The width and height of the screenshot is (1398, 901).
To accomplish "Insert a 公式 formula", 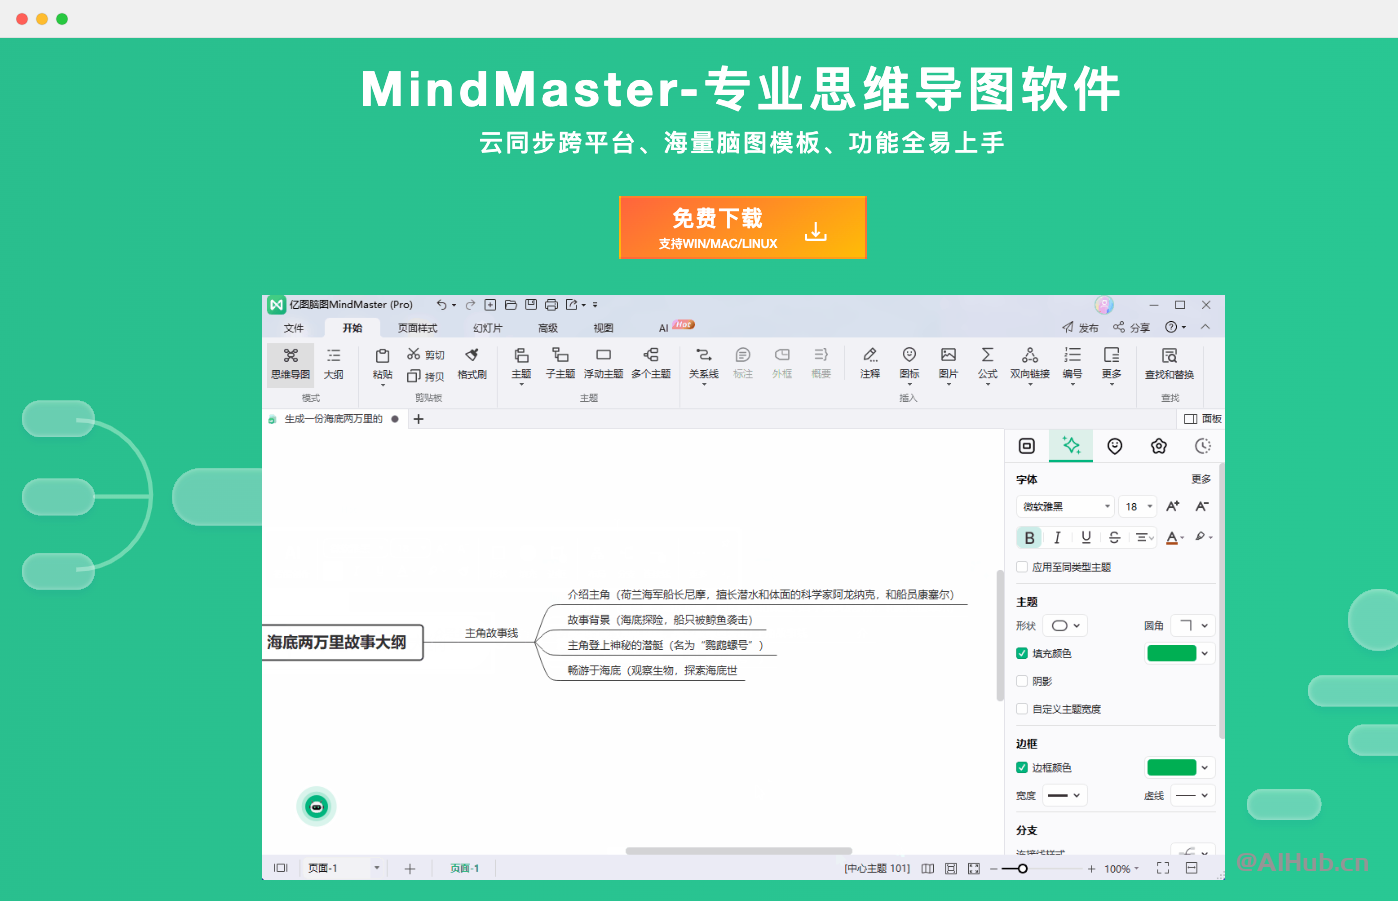I will click(x=987, y=364).
